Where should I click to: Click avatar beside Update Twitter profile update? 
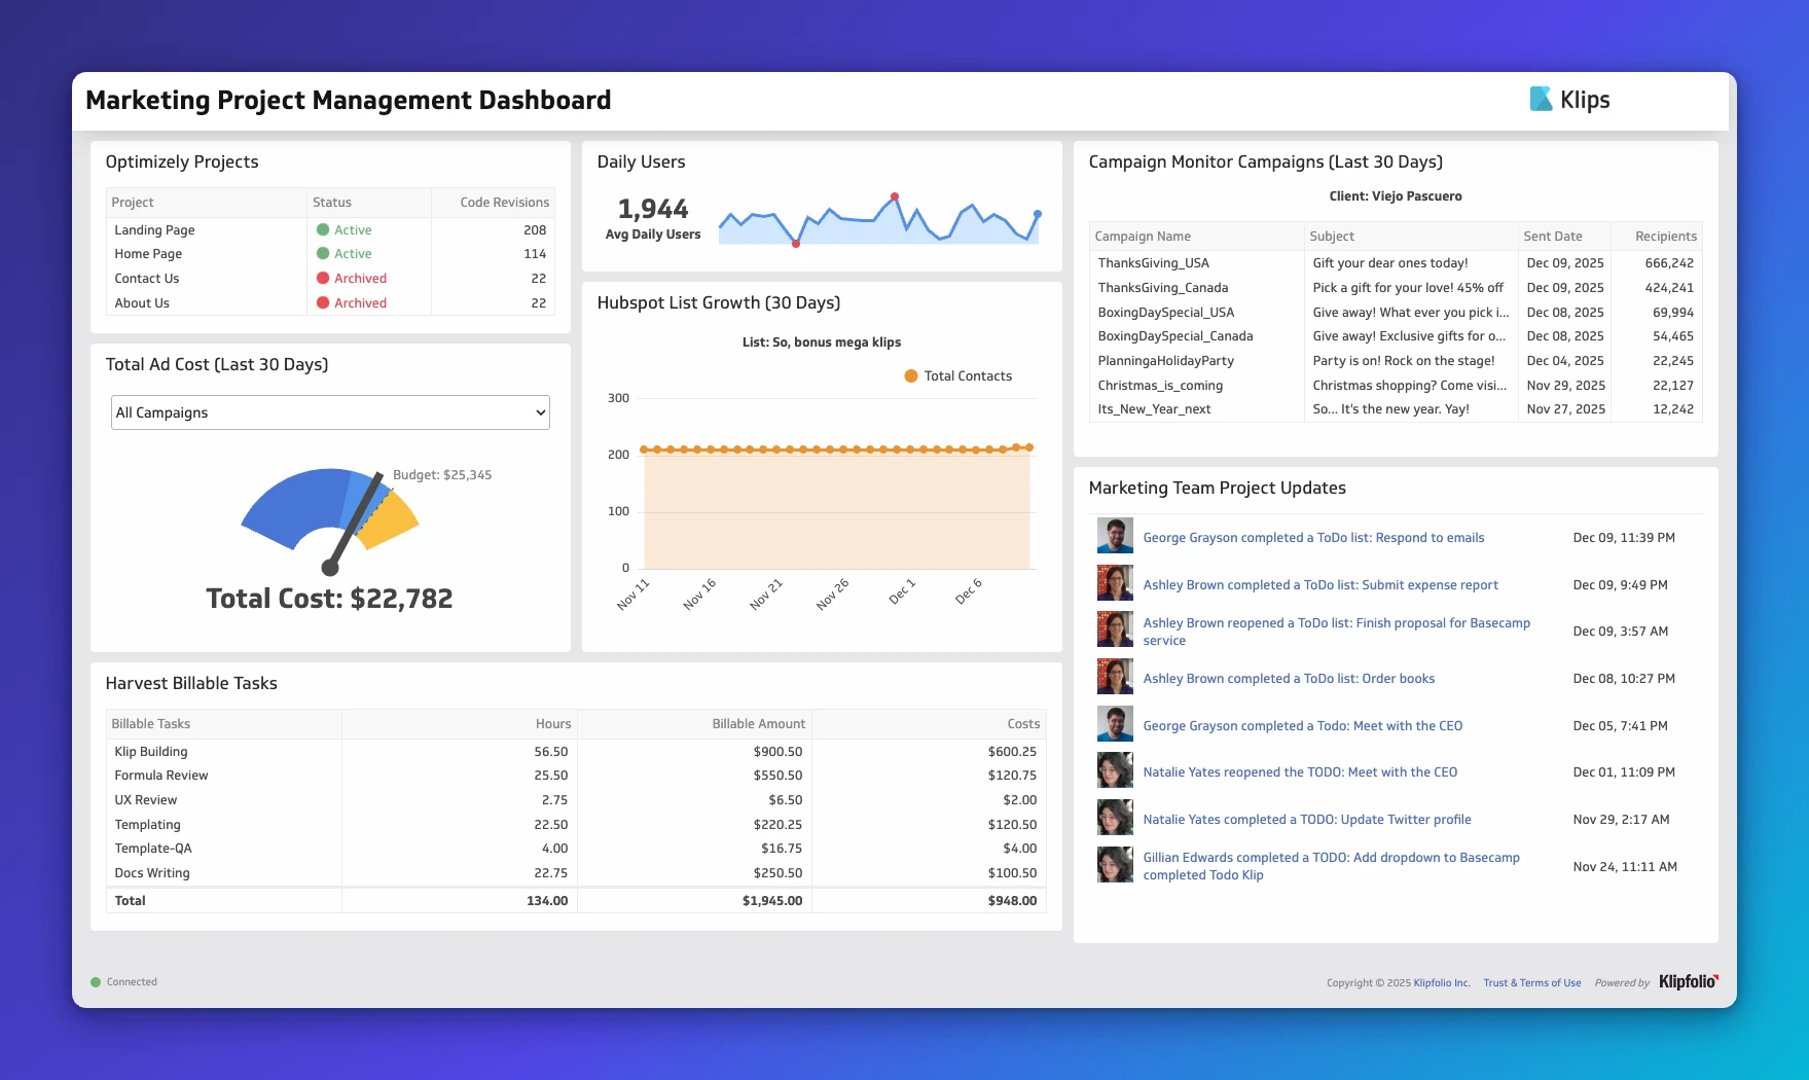pyautogui.click(x=1115, y=818)
